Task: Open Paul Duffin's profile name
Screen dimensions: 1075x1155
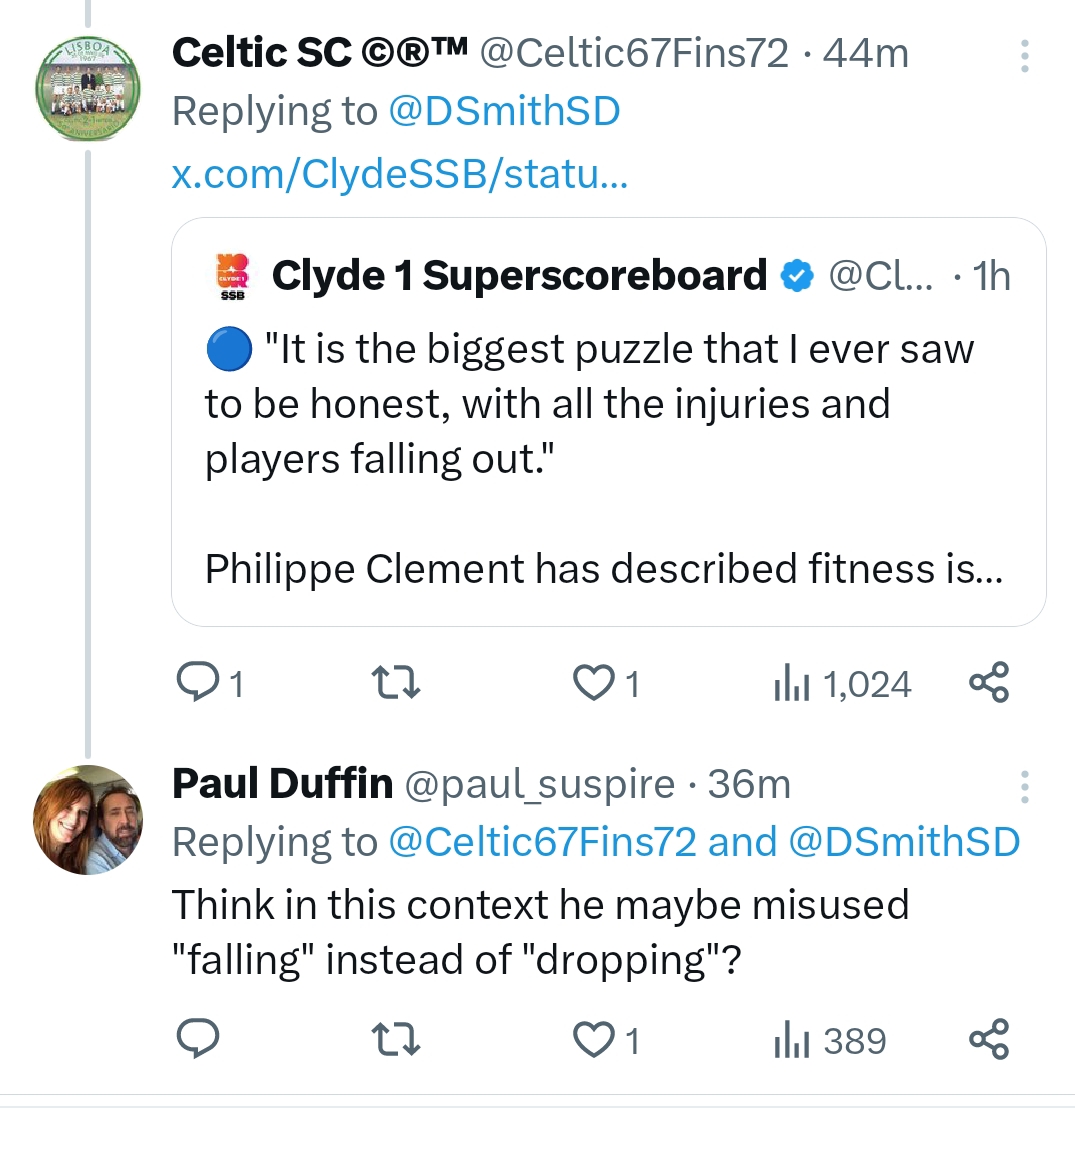Action: [282, 784]
